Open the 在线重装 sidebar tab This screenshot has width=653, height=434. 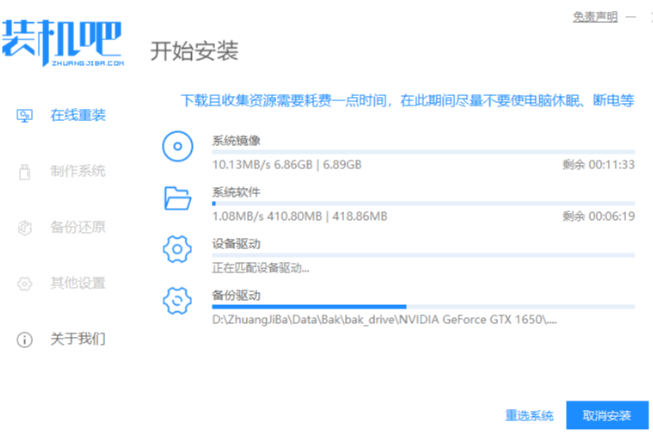tap(78, 116)
